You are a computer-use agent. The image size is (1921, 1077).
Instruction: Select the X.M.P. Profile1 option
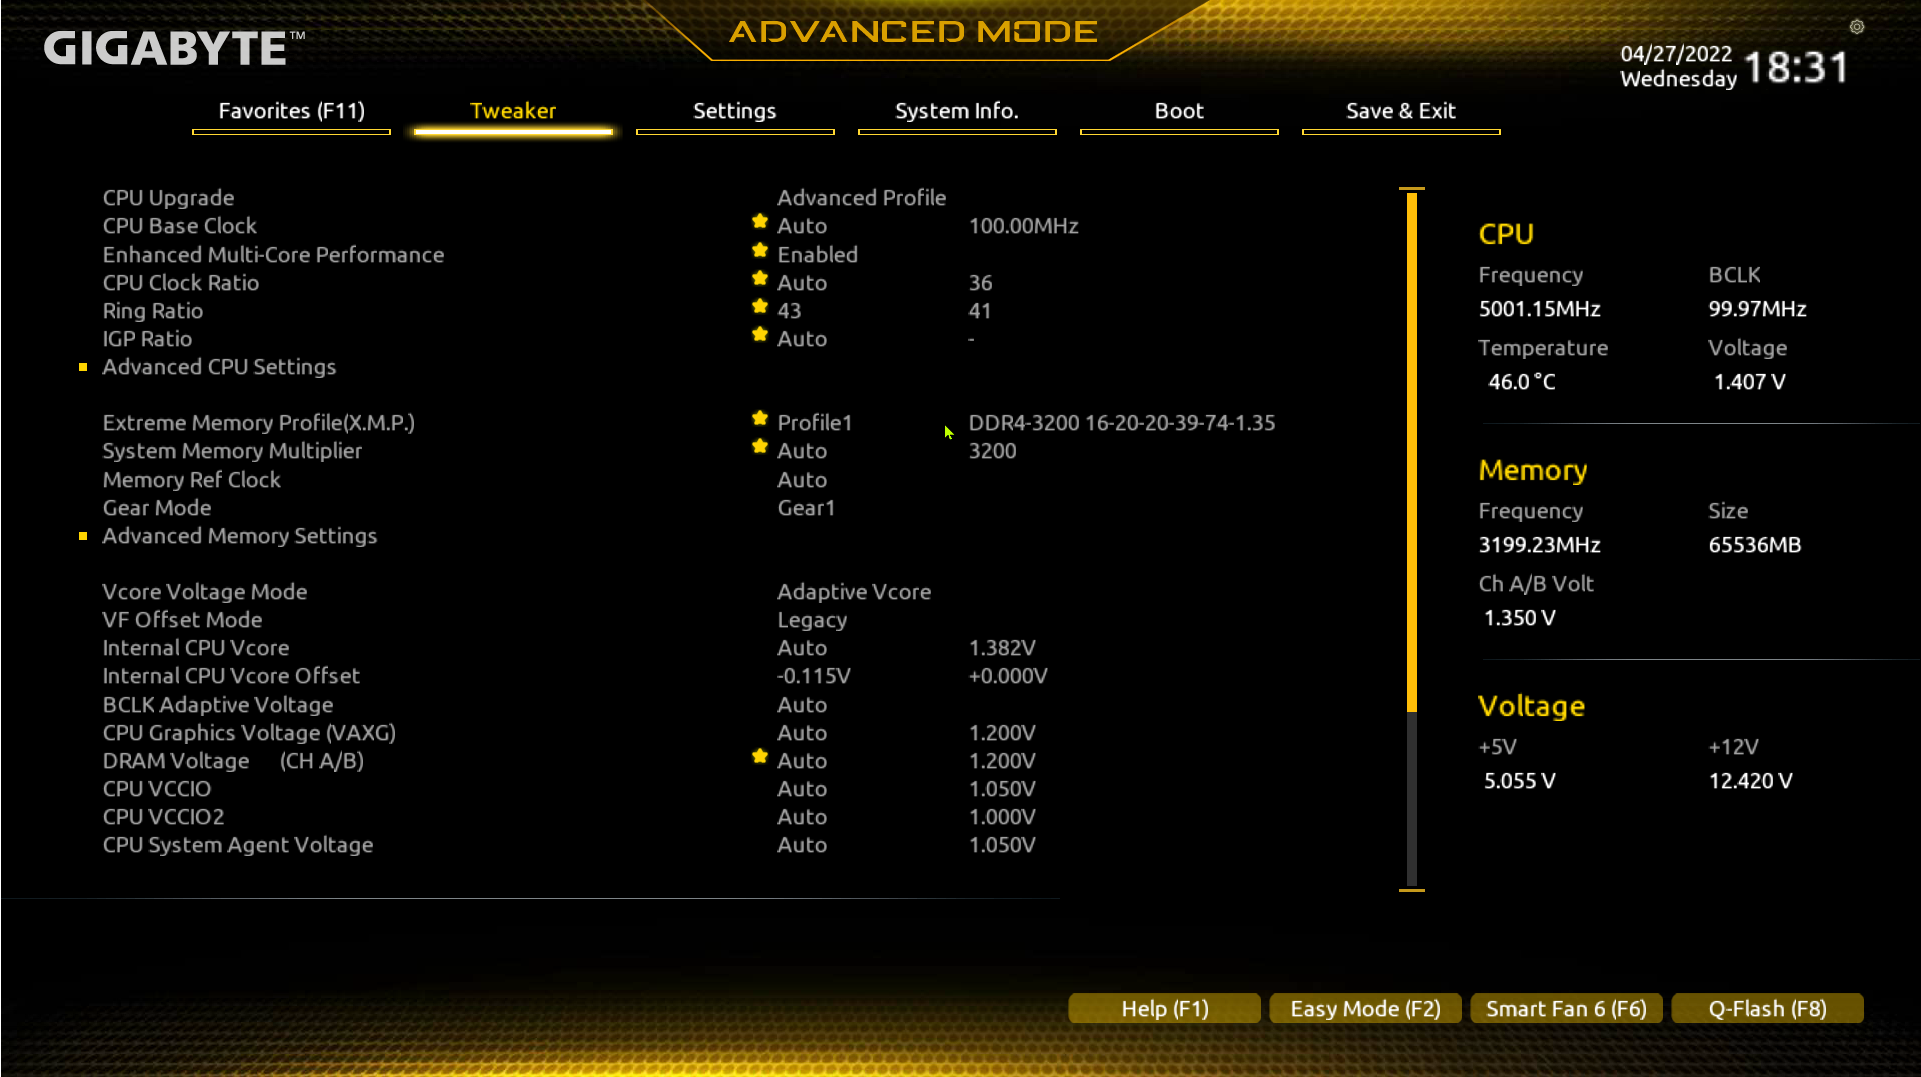(815, 423)
